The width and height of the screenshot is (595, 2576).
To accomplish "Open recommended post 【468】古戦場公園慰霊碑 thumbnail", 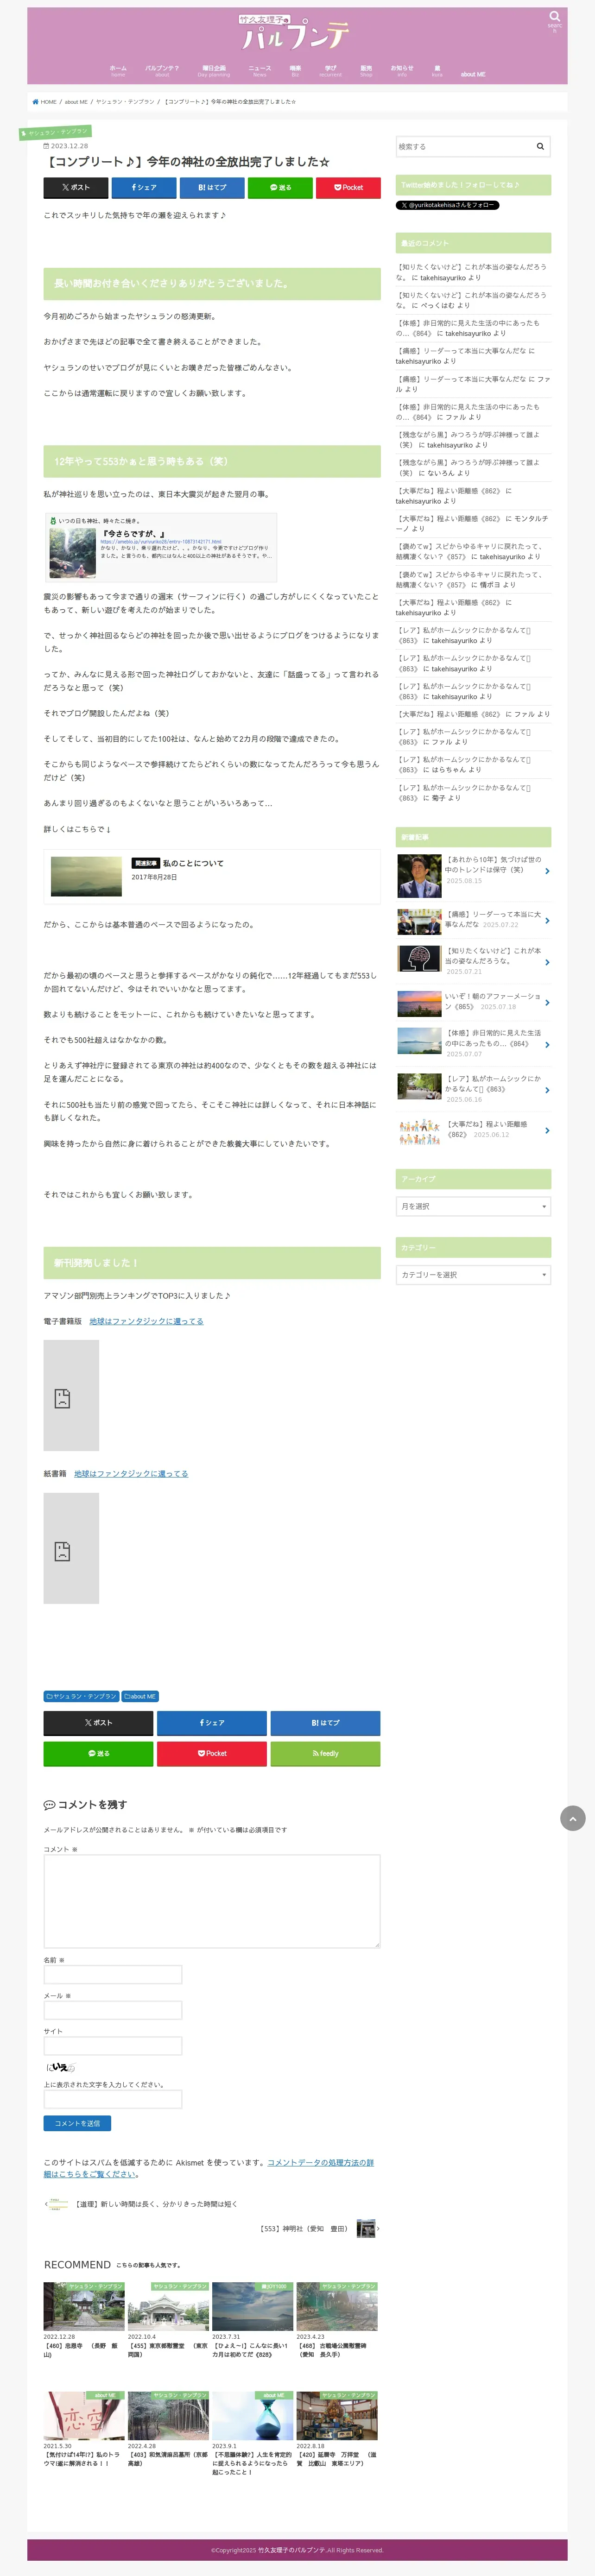I will [337, 2306].
